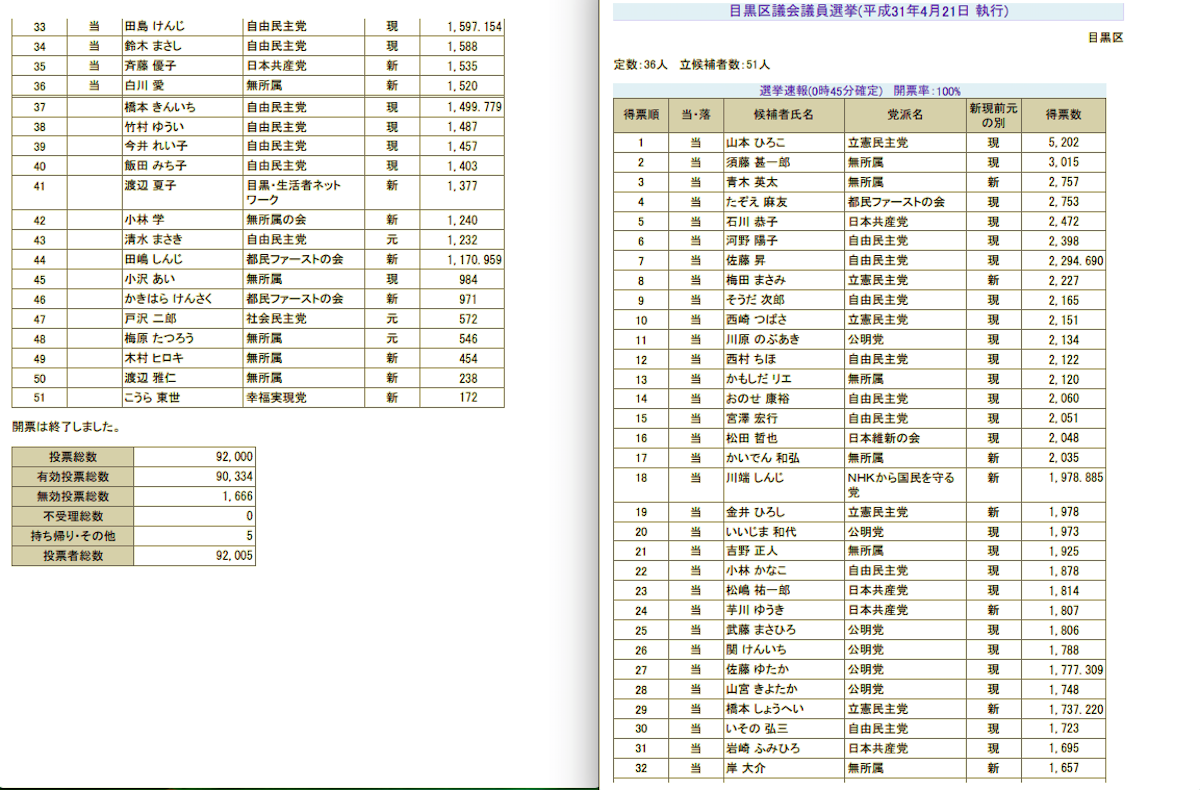
Task: Click 無所属の会 in 小林 学's row
Action: (278, 220)
